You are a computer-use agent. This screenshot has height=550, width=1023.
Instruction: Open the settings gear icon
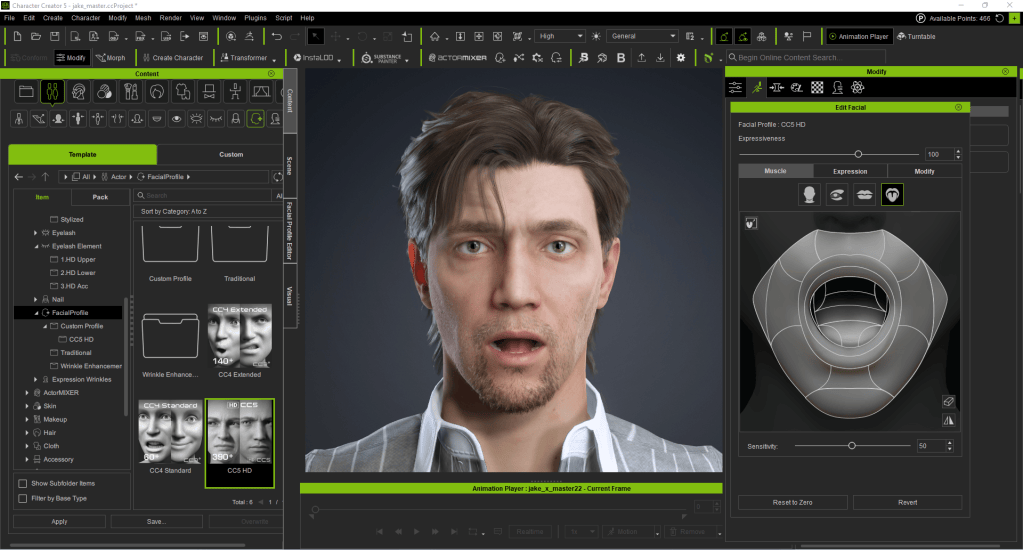(680, 57)
